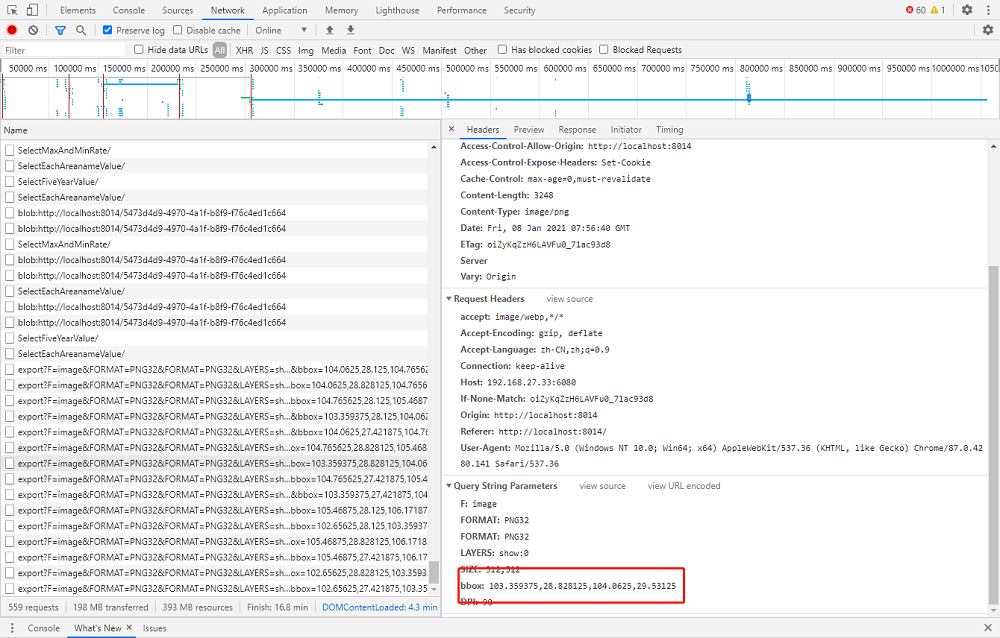Disable the Preserve log checkbox
The height and width of the screenshot is (638, 1000).
tap(107, 30)
